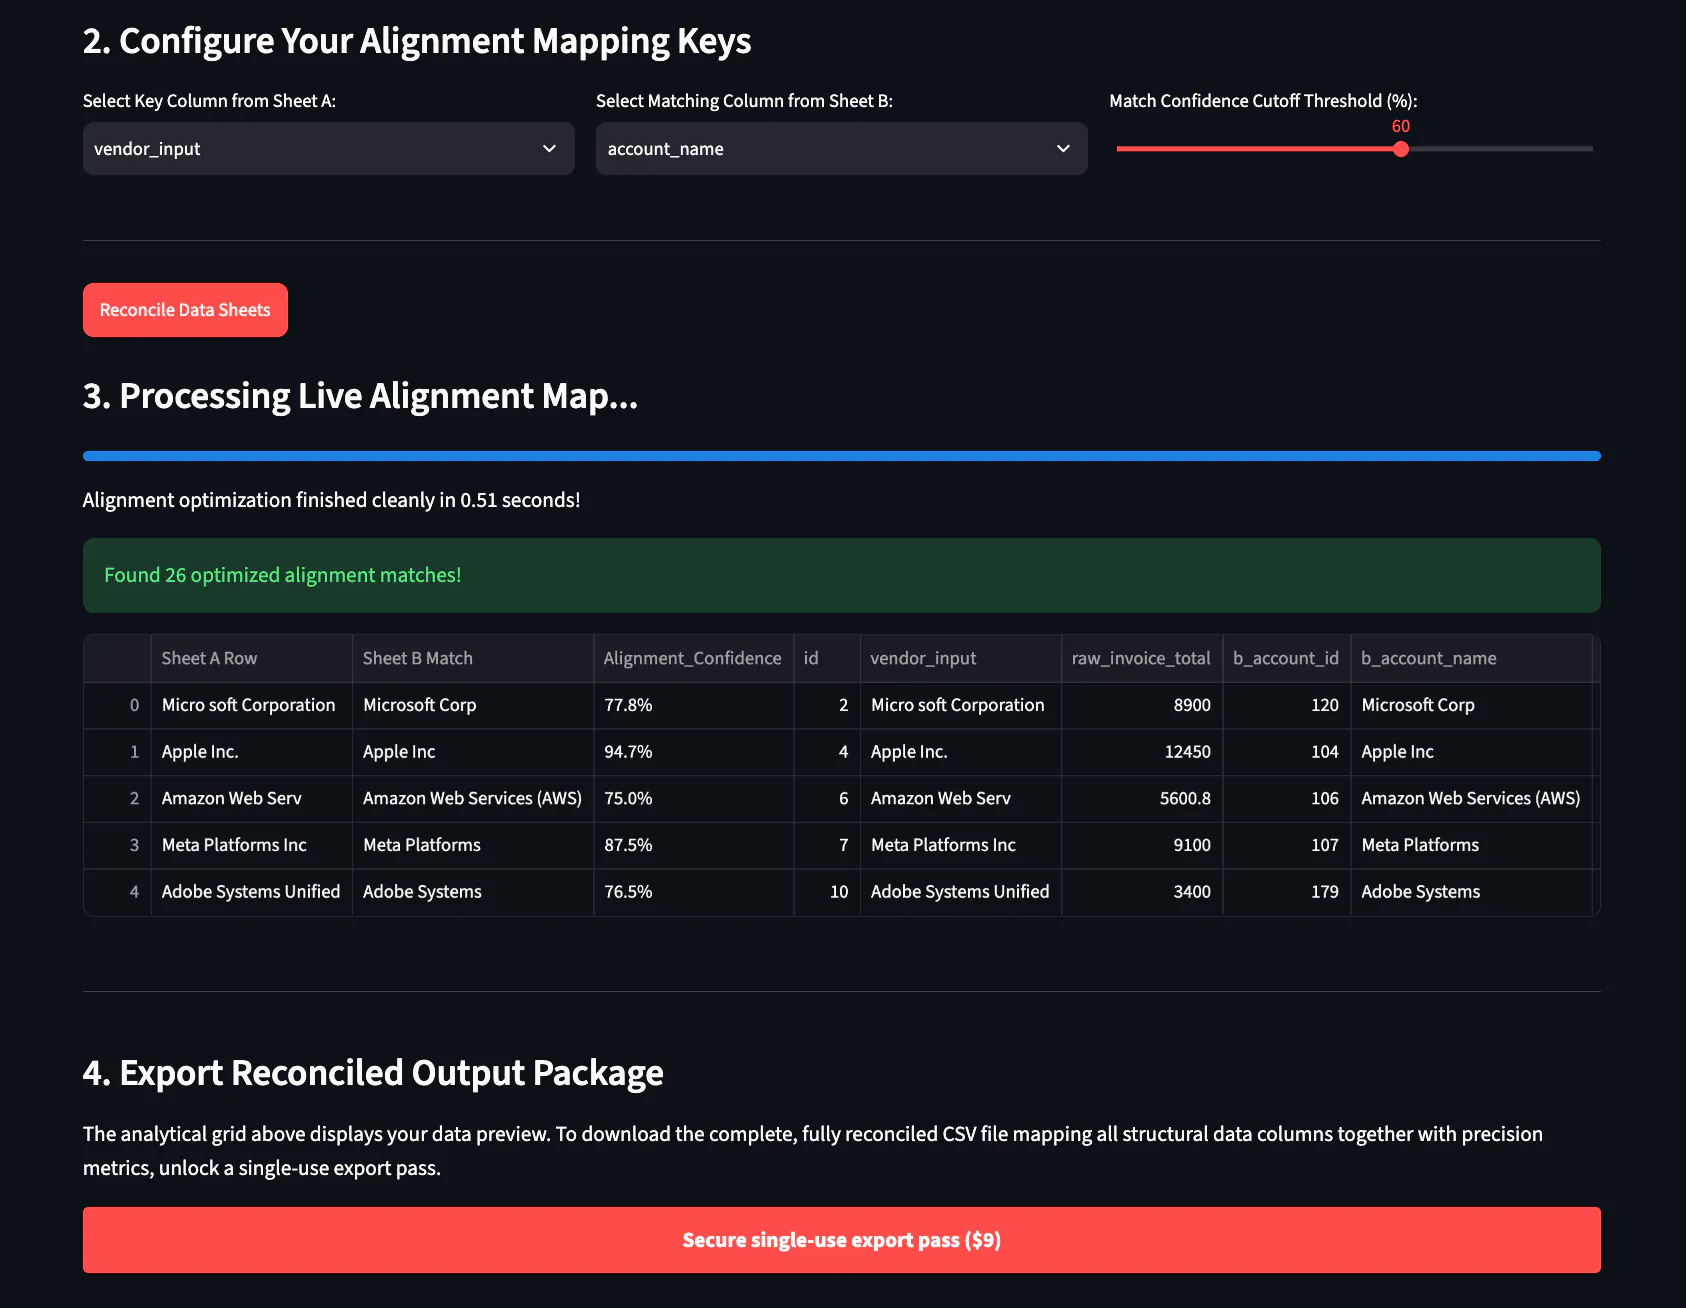Click the blue alignment progress bar

click(x=841, y=456)
